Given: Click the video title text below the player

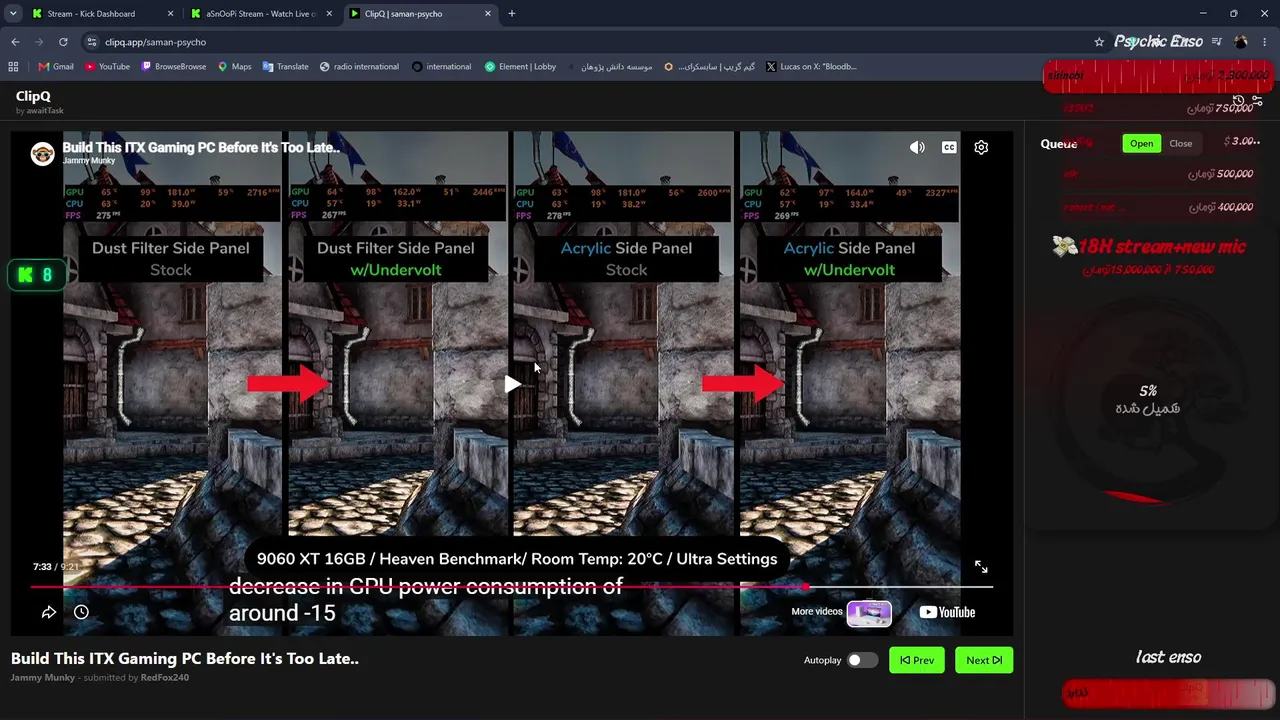Looking at the screenshot, I should 185,659.
